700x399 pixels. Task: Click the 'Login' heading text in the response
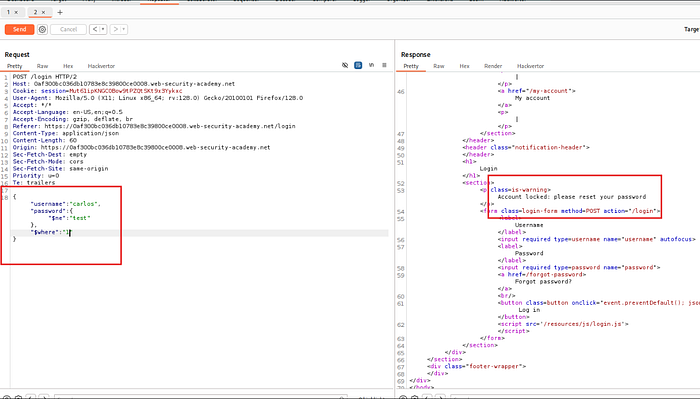click(488, 169)
